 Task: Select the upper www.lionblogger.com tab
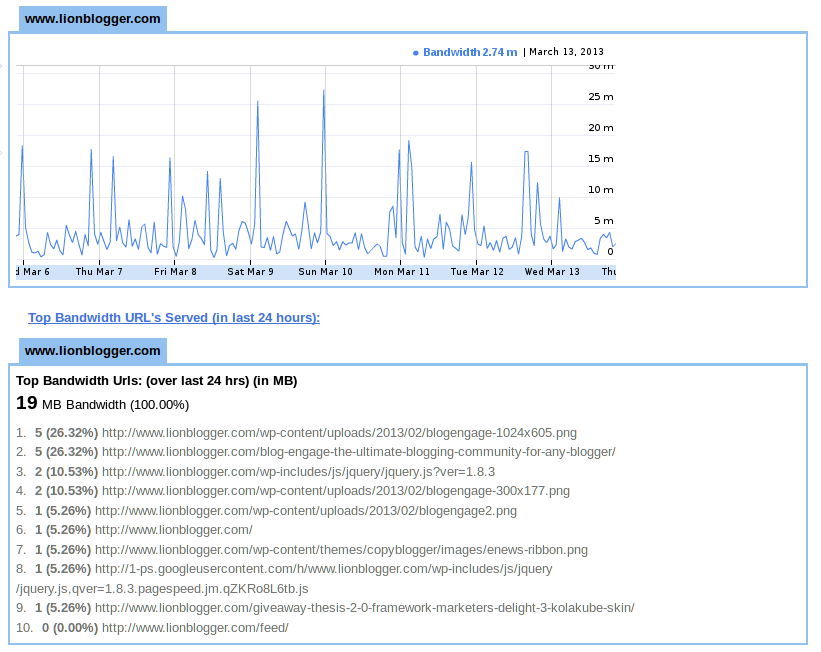tap(93, 18)
